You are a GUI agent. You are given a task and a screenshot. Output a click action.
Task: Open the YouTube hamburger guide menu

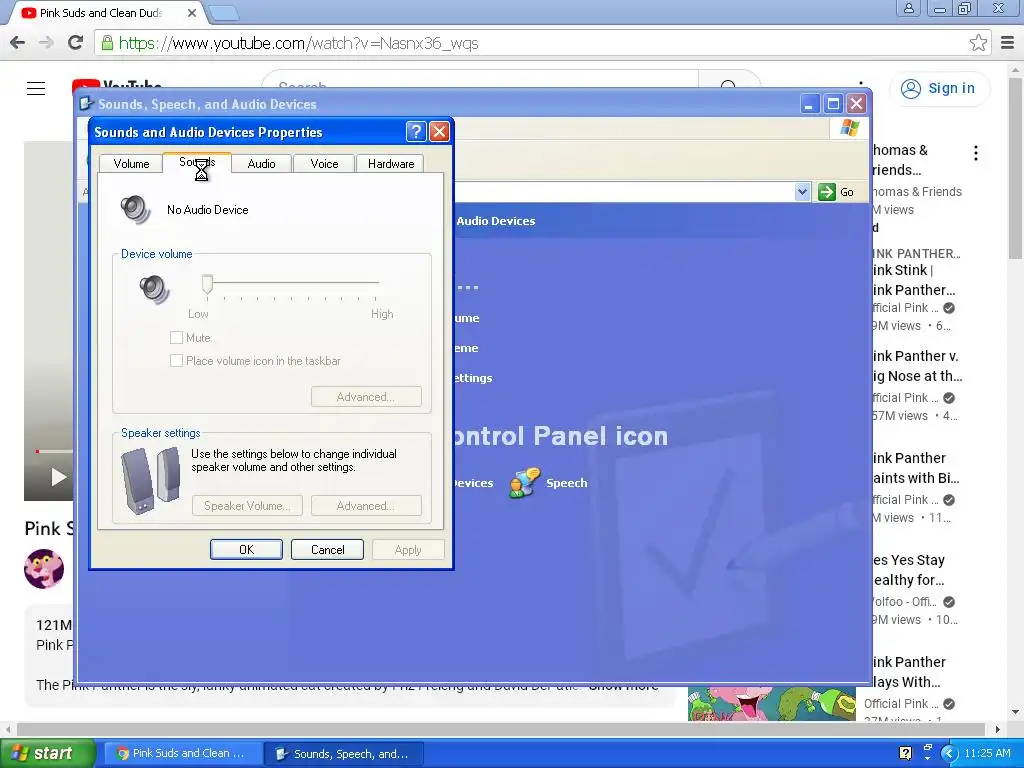coord(36,88)
